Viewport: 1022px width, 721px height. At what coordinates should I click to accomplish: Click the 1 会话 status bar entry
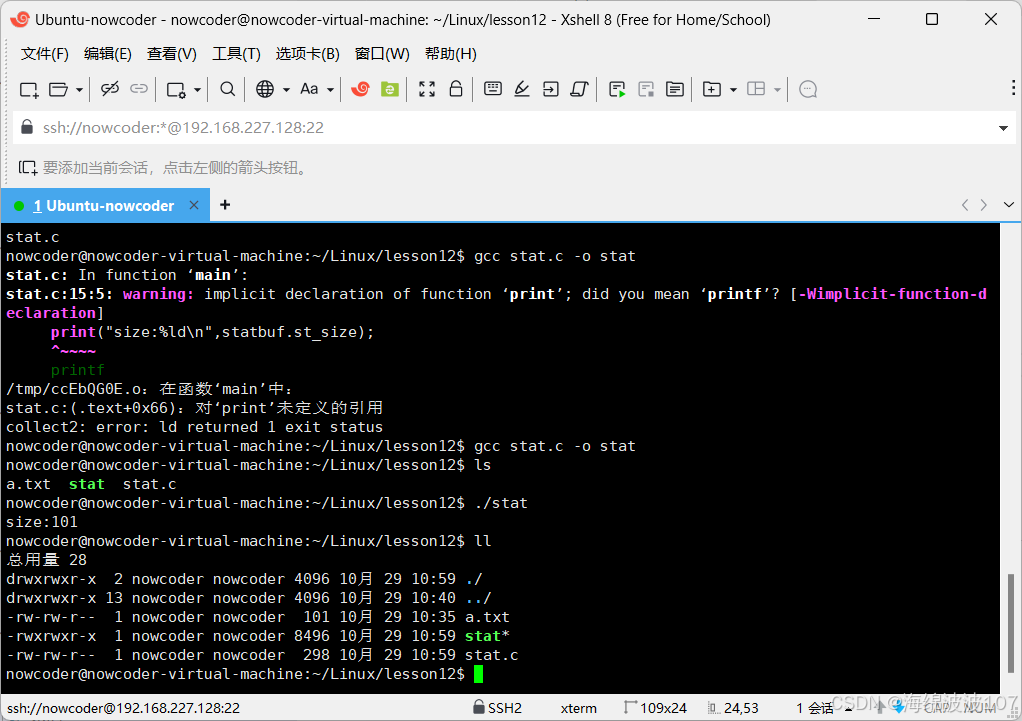tap(814, 708)
